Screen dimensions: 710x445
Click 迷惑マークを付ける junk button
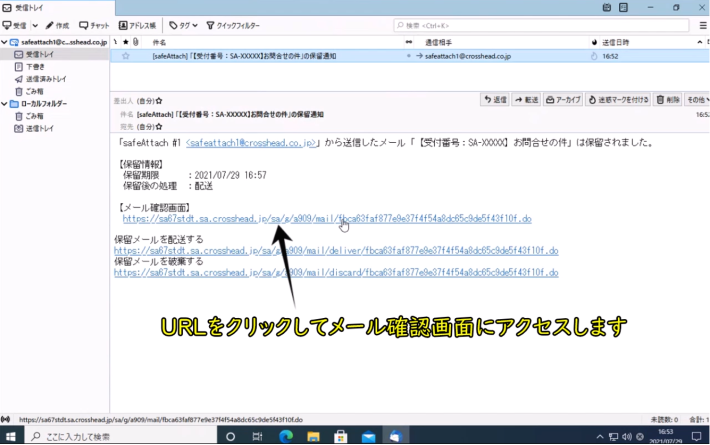point(619,100)
